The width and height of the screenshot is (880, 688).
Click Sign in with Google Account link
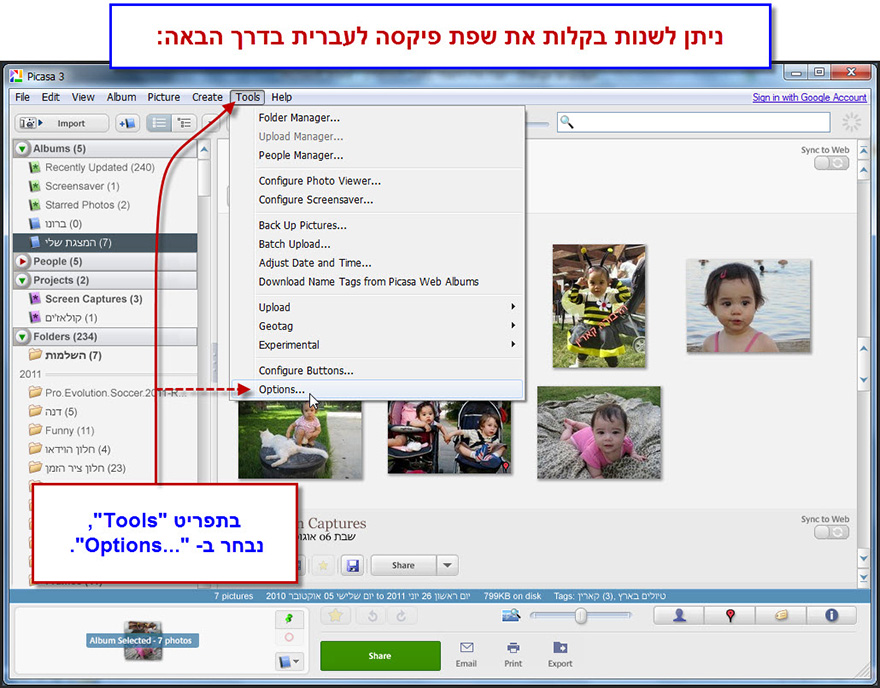[x=809, y=97]
